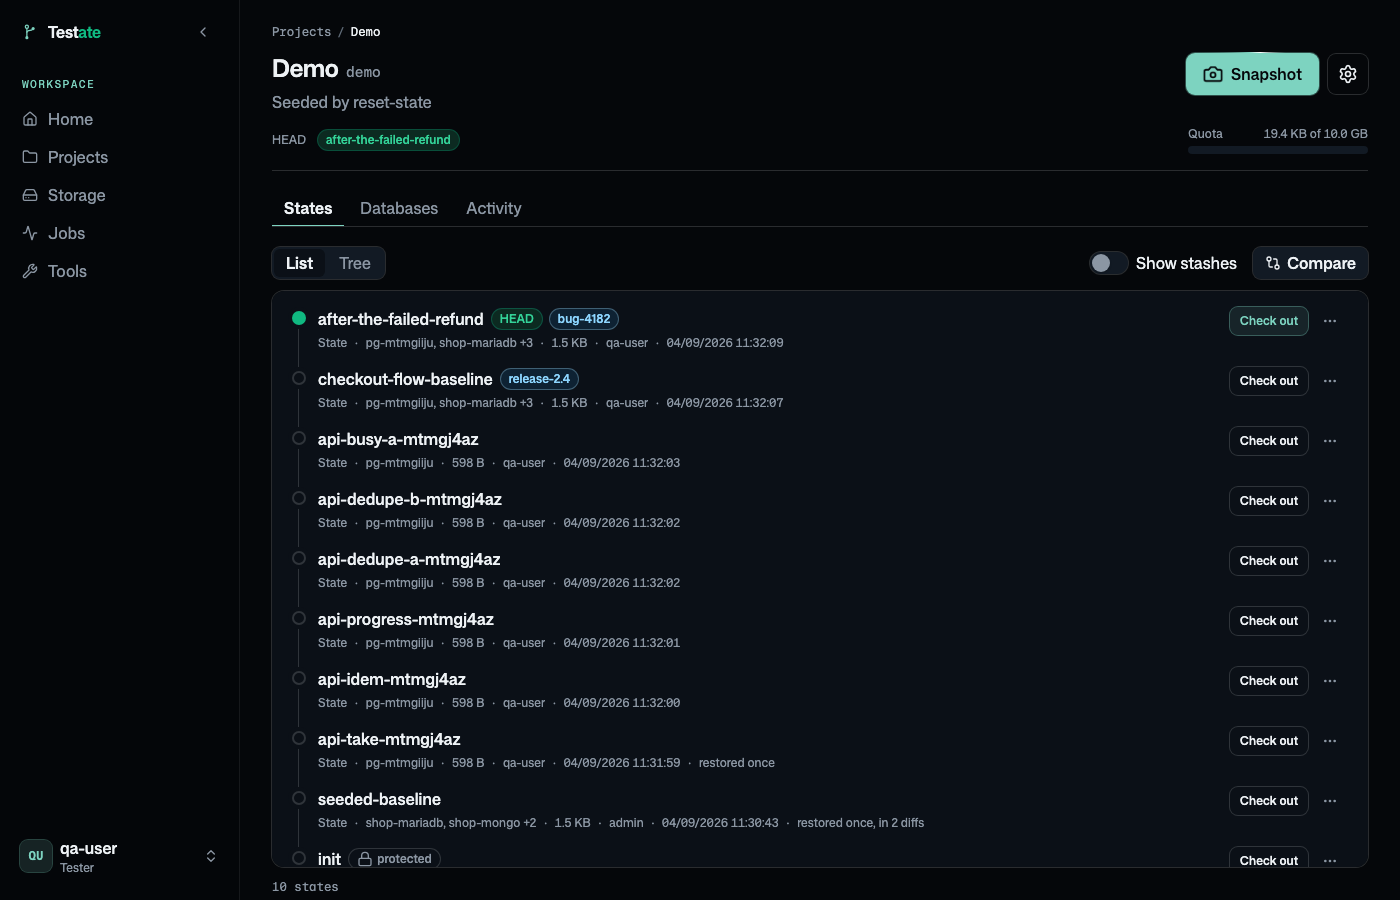
Task: Click the Testate logo
Action: (x=62, y=32)
